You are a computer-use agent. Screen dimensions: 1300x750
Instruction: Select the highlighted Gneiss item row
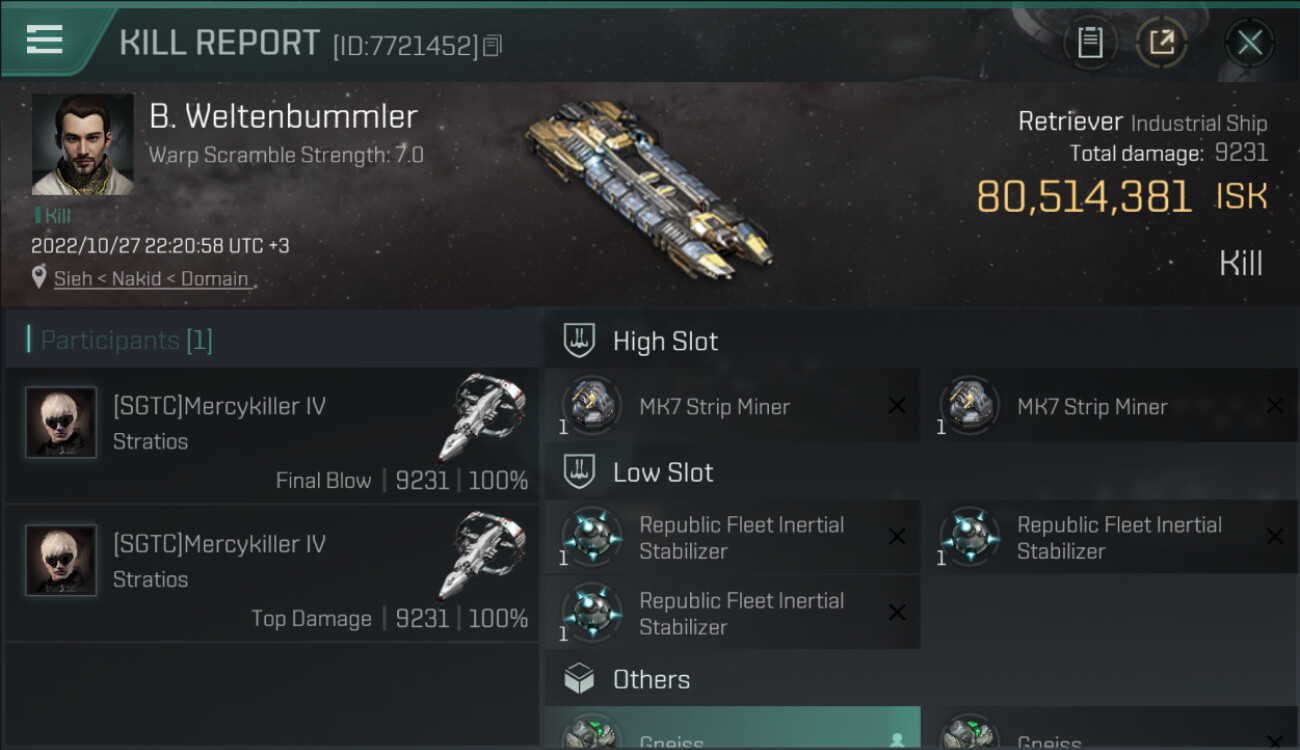point(732,730)
